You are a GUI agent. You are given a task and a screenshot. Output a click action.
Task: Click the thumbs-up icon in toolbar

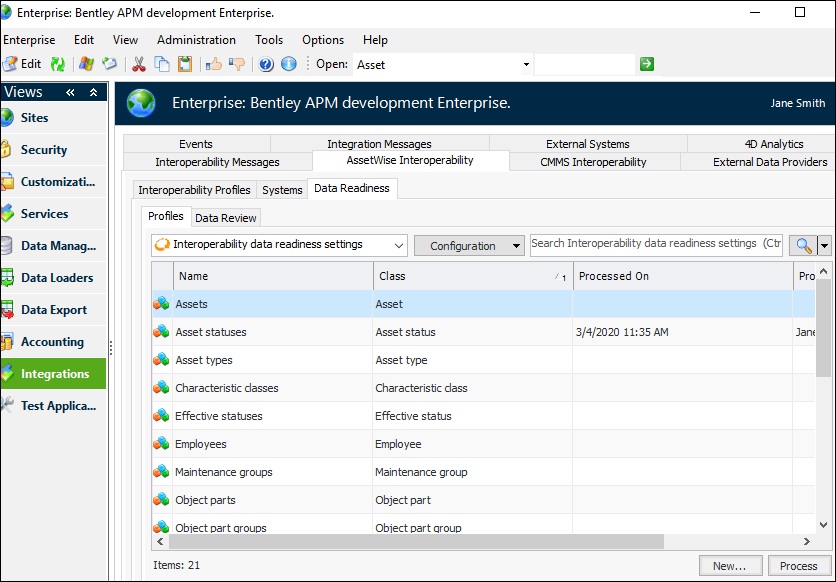(x=213, y=64)
